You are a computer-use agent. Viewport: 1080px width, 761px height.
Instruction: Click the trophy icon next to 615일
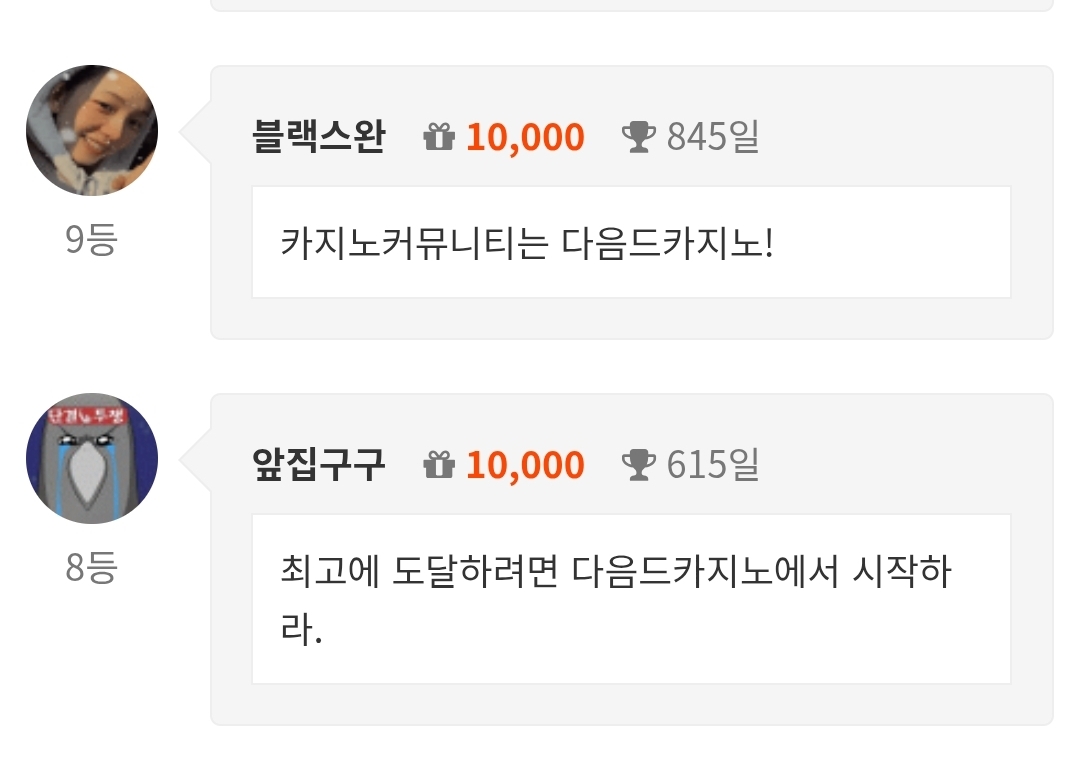click(638, 465)
